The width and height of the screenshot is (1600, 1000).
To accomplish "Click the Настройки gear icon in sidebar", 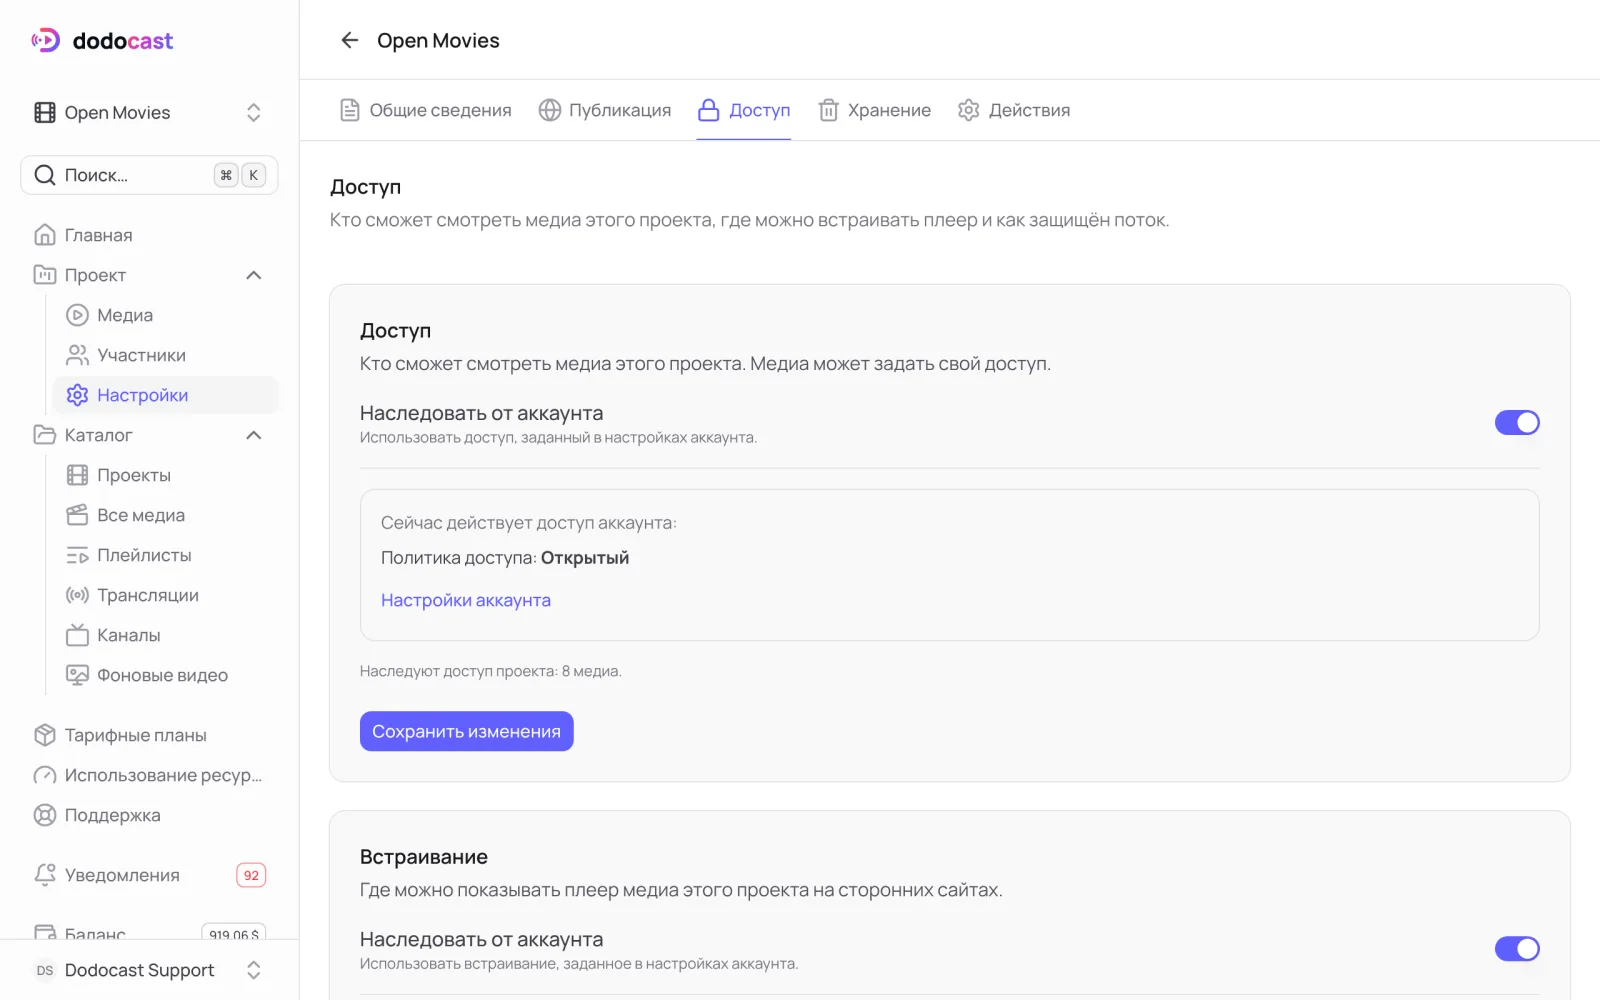I will [x=77, y=395].
